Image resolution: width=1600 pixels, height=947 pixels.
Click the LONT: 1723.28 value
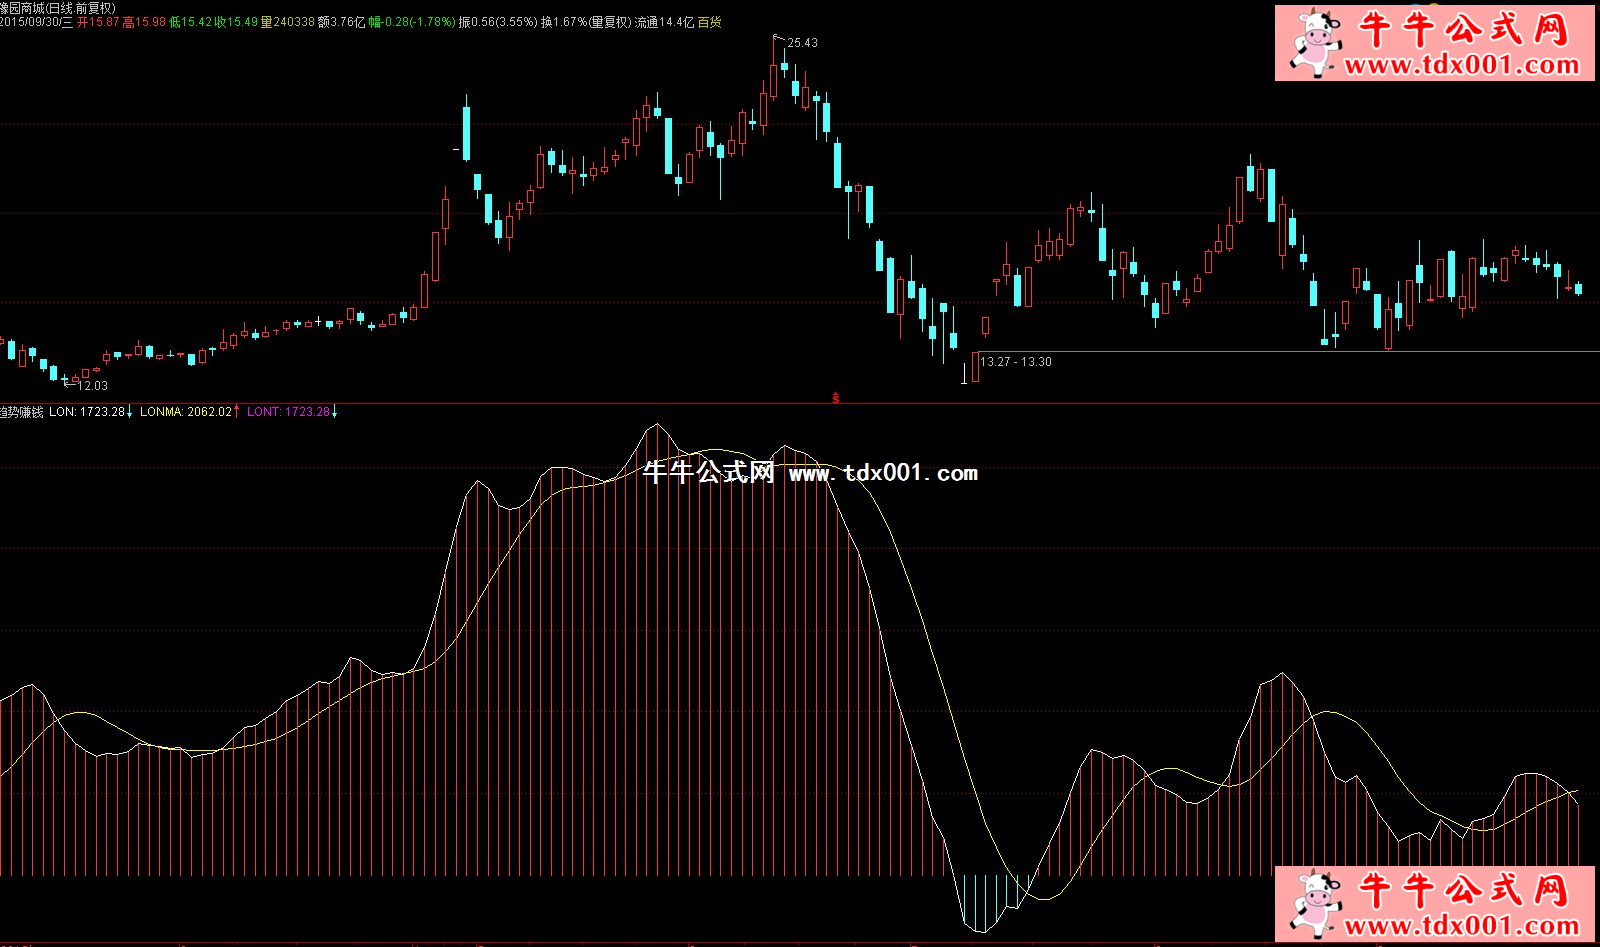(289, 412)
